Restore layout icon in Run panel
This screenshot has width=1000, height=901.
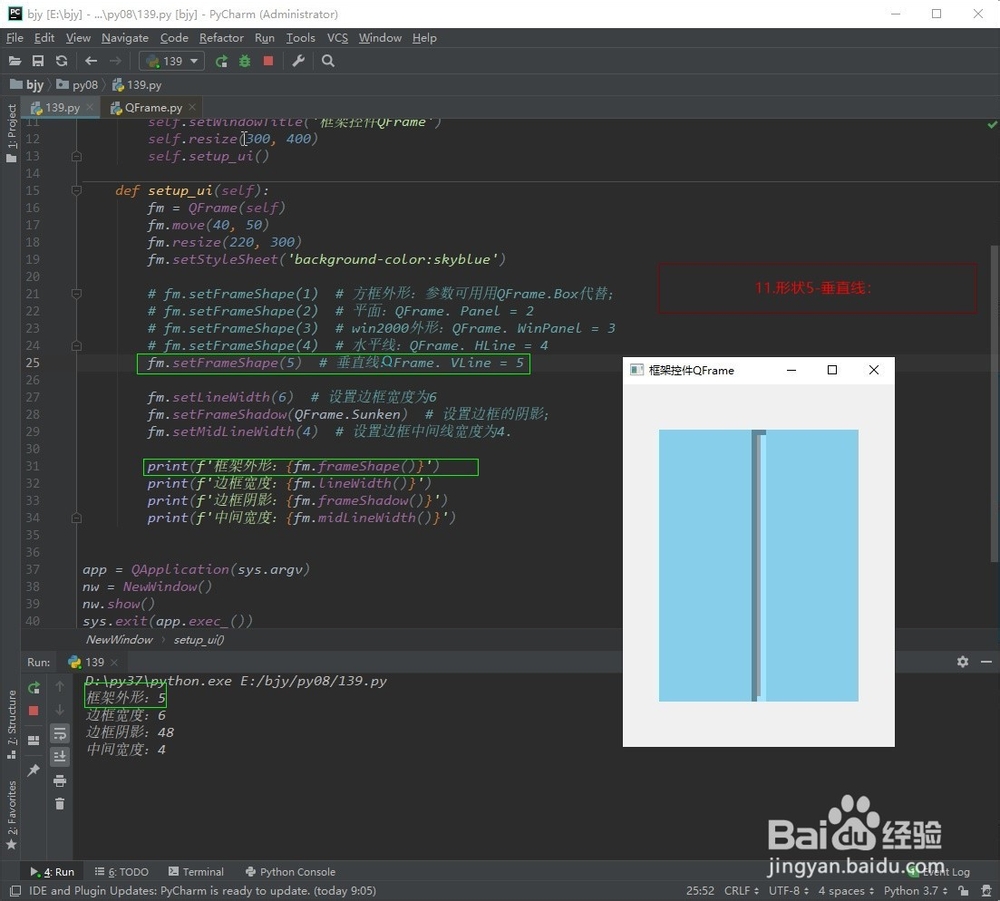point(34,740)
